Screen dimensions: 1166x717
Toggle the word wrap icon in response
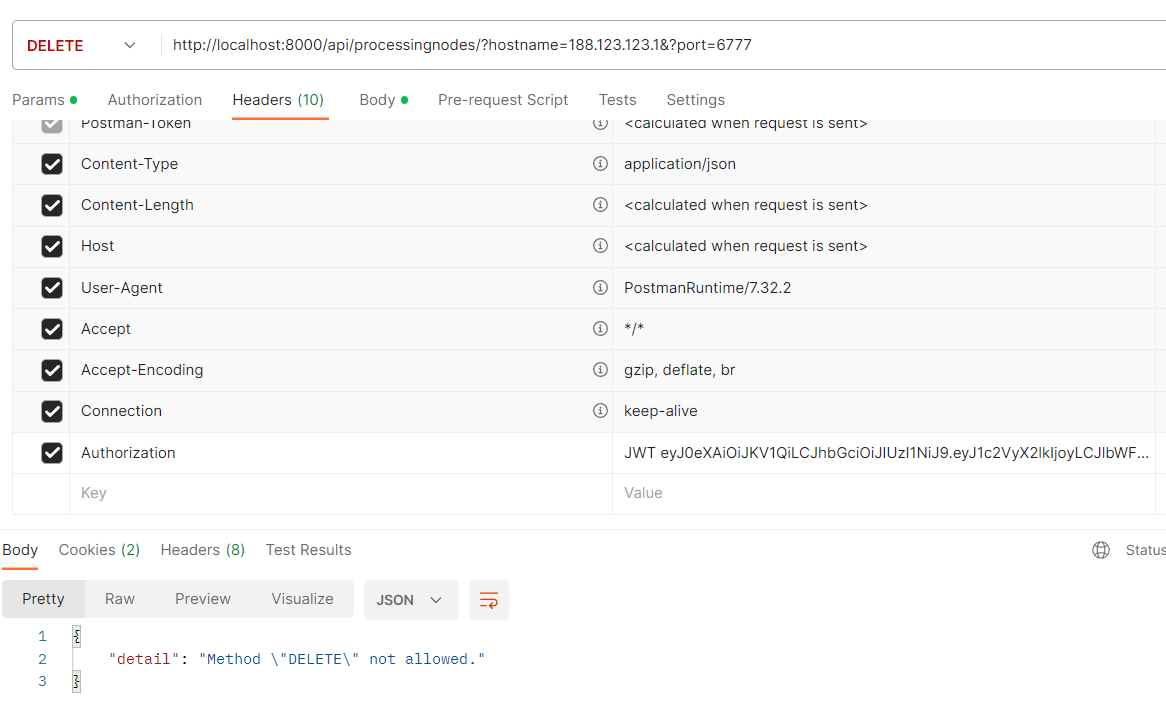tap(489, 600)
